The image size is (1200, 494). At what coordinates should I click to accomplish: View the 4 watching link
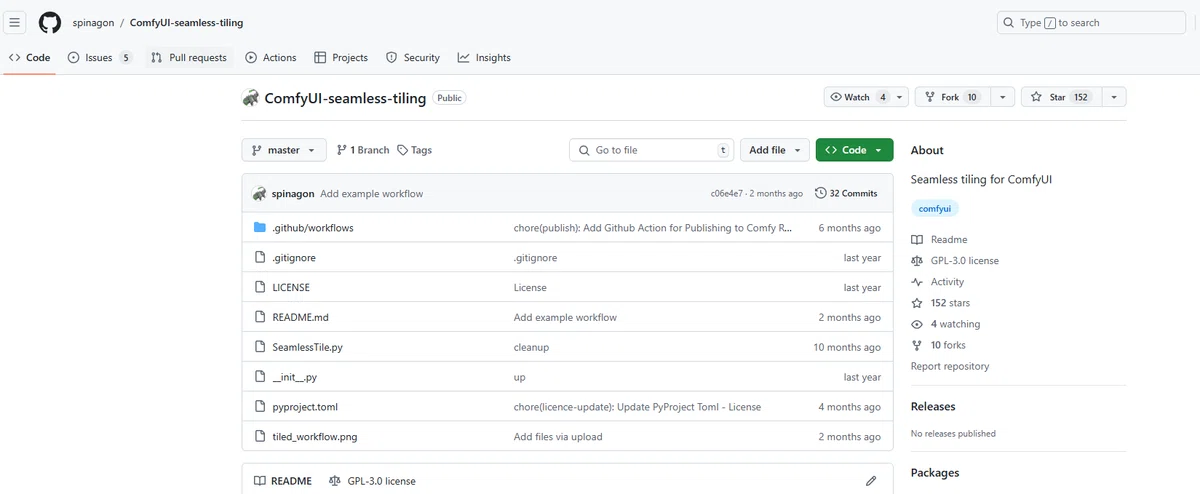tap(945, 324)
